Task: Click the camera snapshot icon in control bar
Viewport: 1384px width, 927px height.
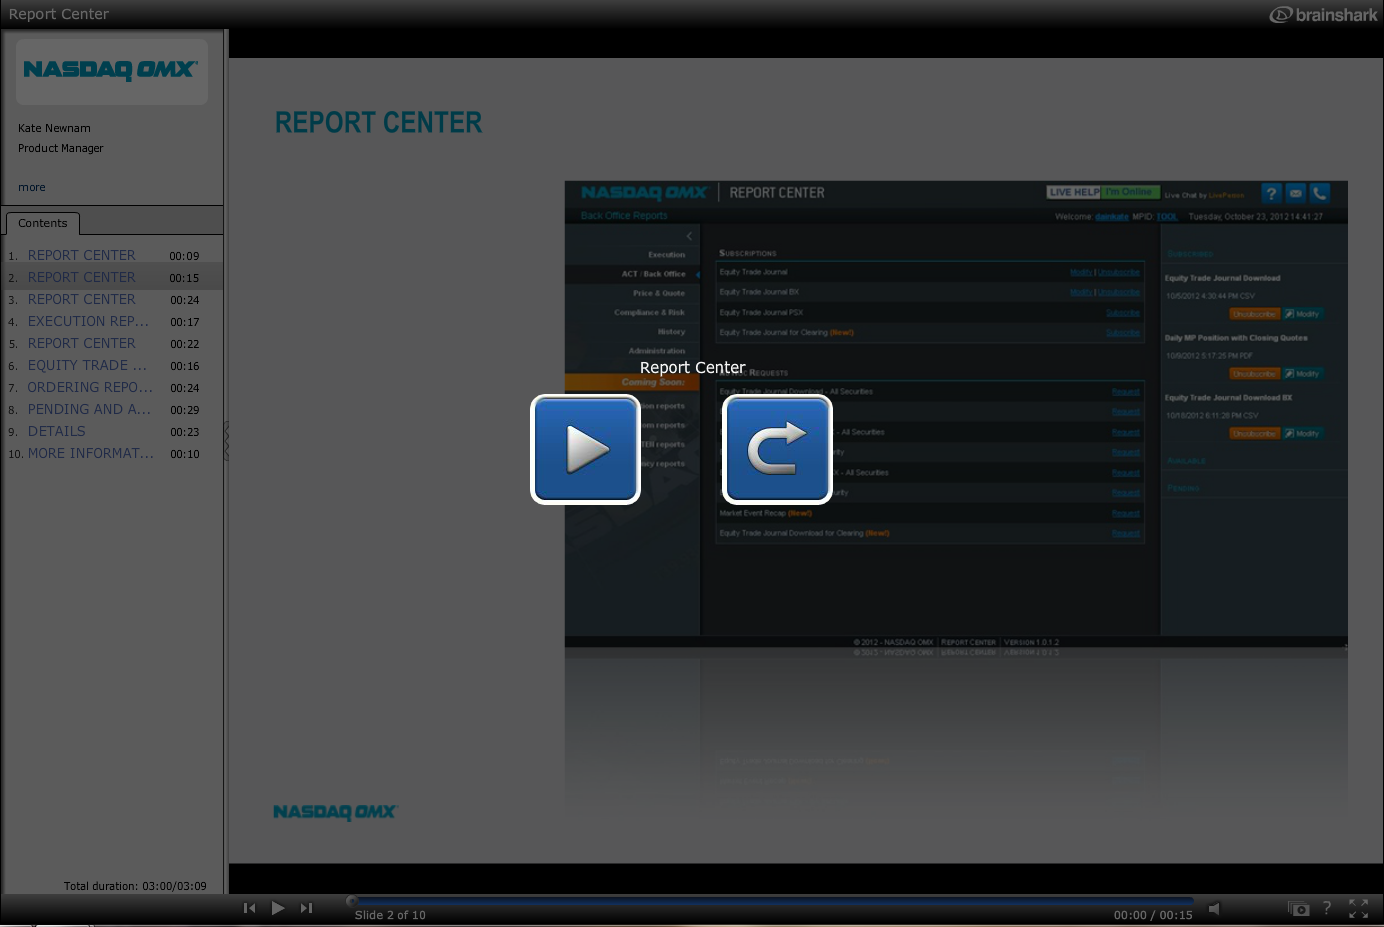Action: [1299, 909]
